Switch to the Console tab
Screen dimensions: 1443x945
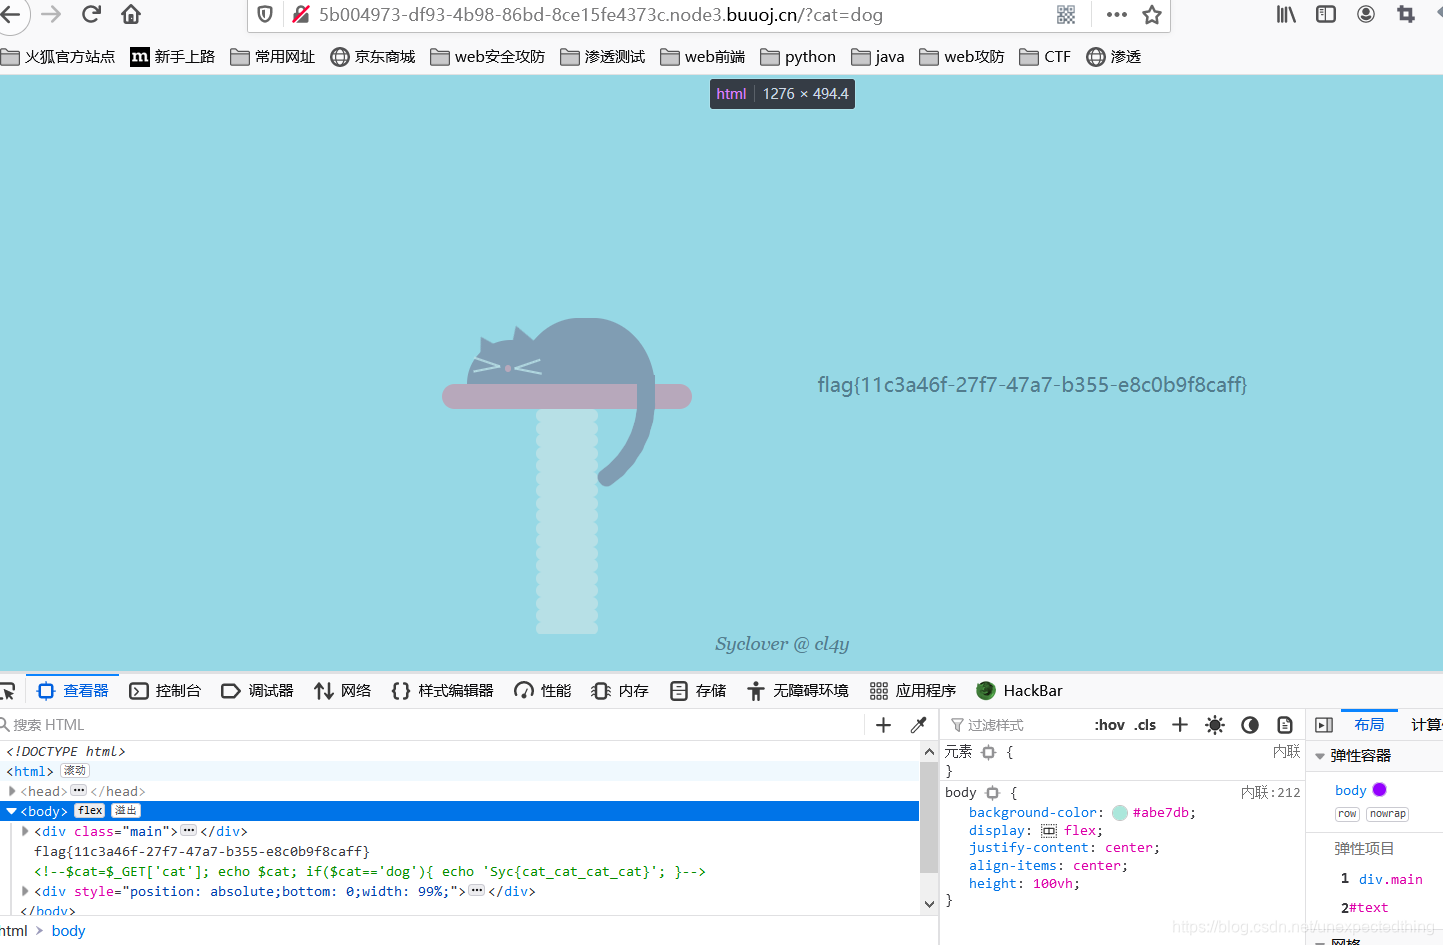165,691
